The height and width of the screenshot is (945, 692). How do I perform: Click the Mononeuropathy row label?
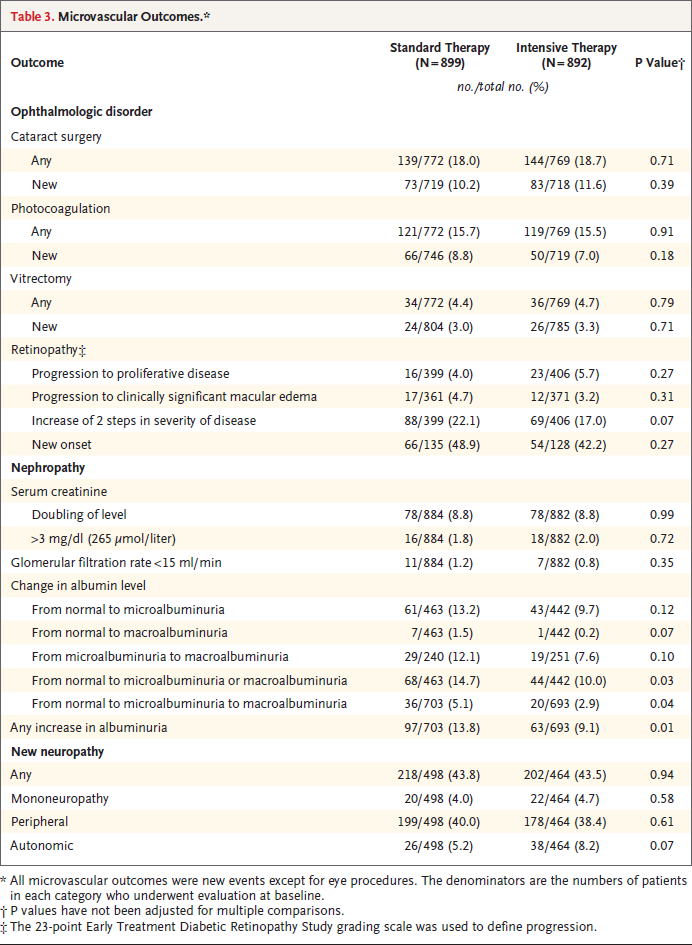tap(60, 798)
